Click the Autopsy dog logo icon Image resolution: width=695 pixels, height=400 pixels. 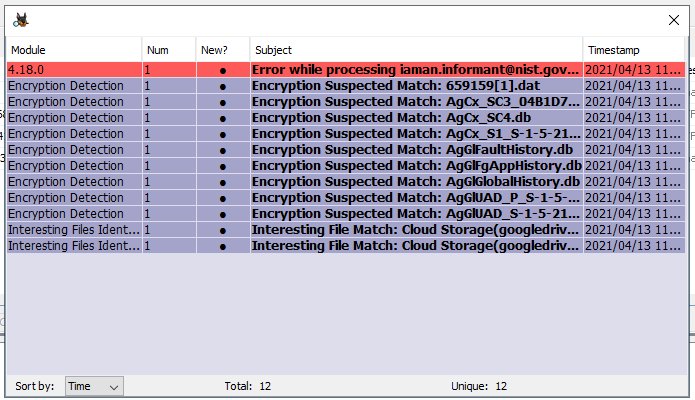click(x=21, y=20)
